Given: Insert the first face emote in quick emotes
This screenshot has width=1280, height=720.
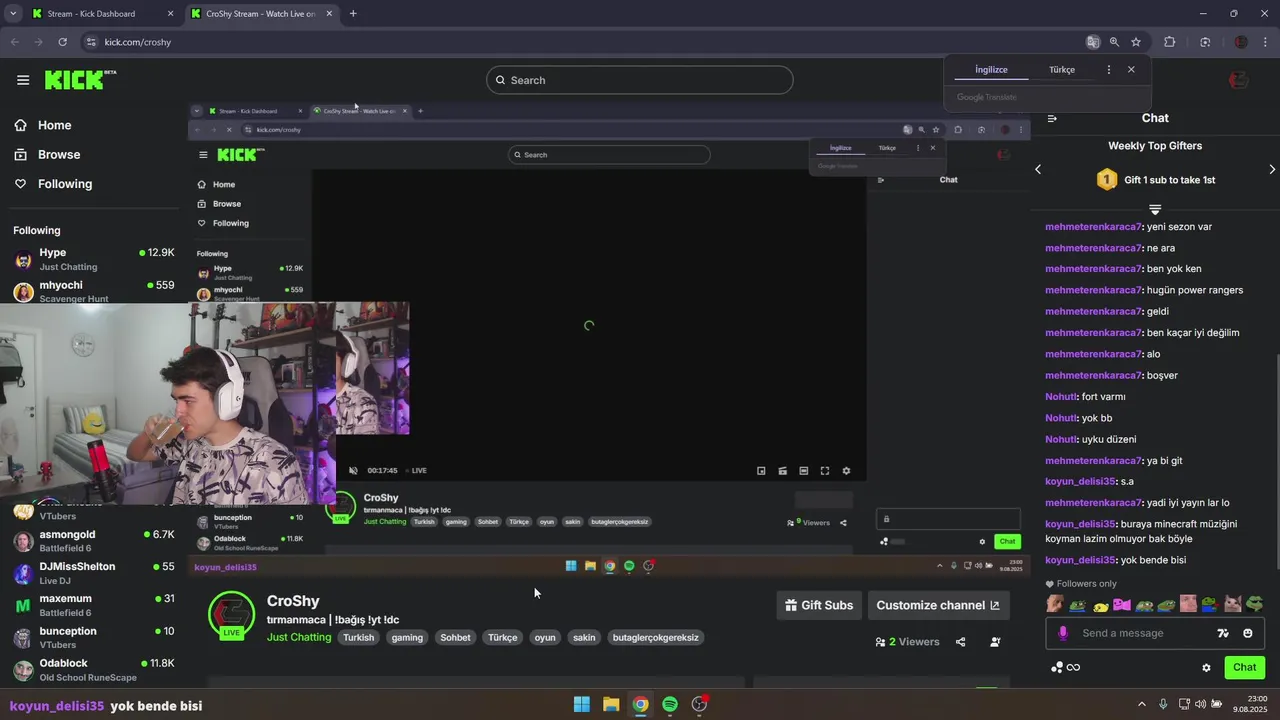Looking at the screenshot, I should tap(1055, 604).
